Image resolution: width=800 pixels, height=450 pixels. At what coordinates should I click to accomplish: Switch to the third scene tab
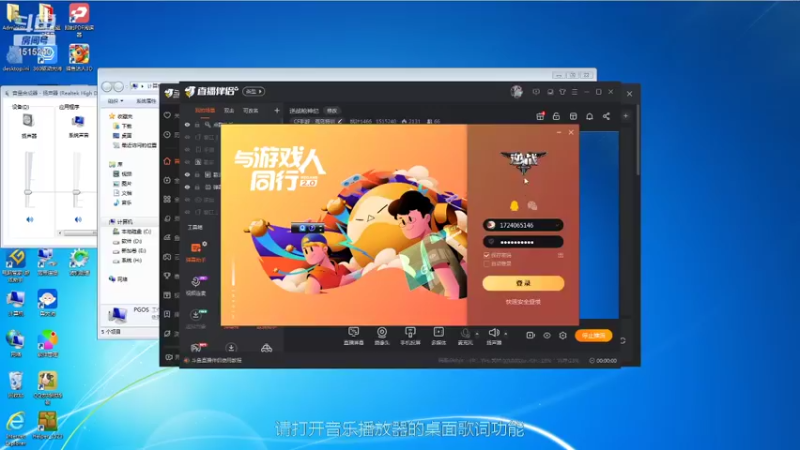point(251,110)
